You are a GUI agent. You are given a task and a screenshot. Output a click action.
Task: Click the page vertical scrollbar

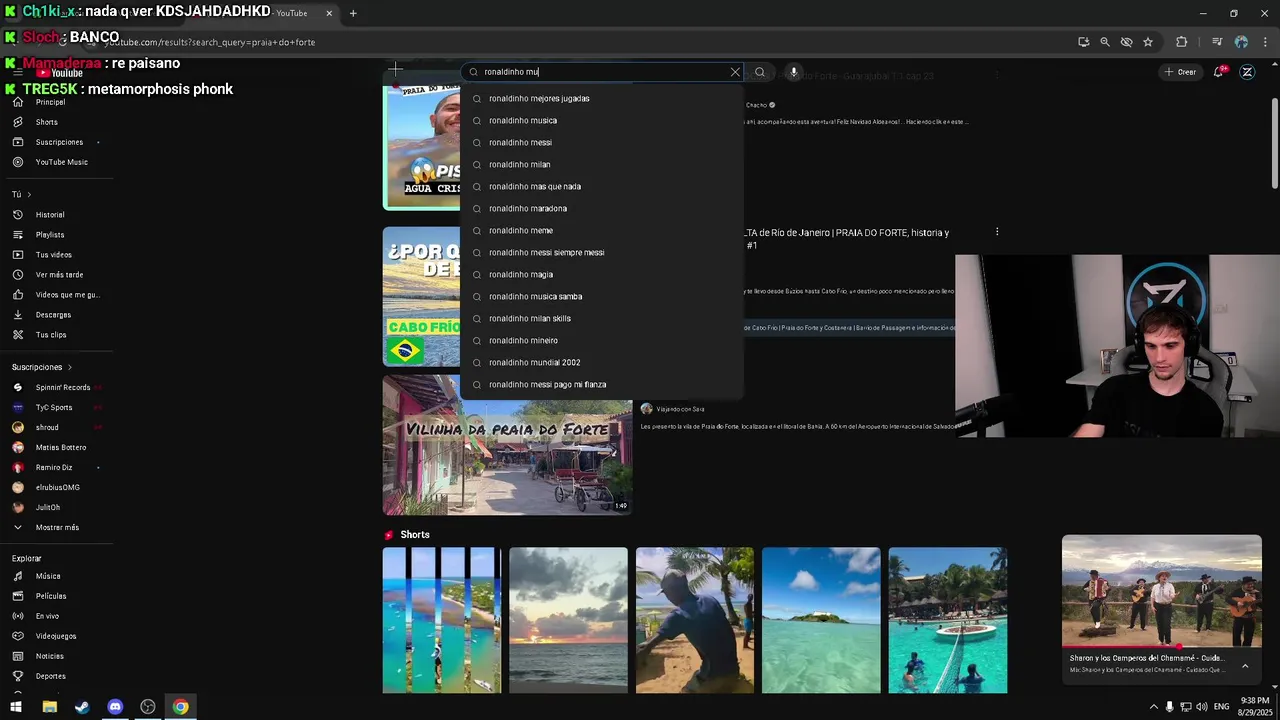pos(1274,142)
